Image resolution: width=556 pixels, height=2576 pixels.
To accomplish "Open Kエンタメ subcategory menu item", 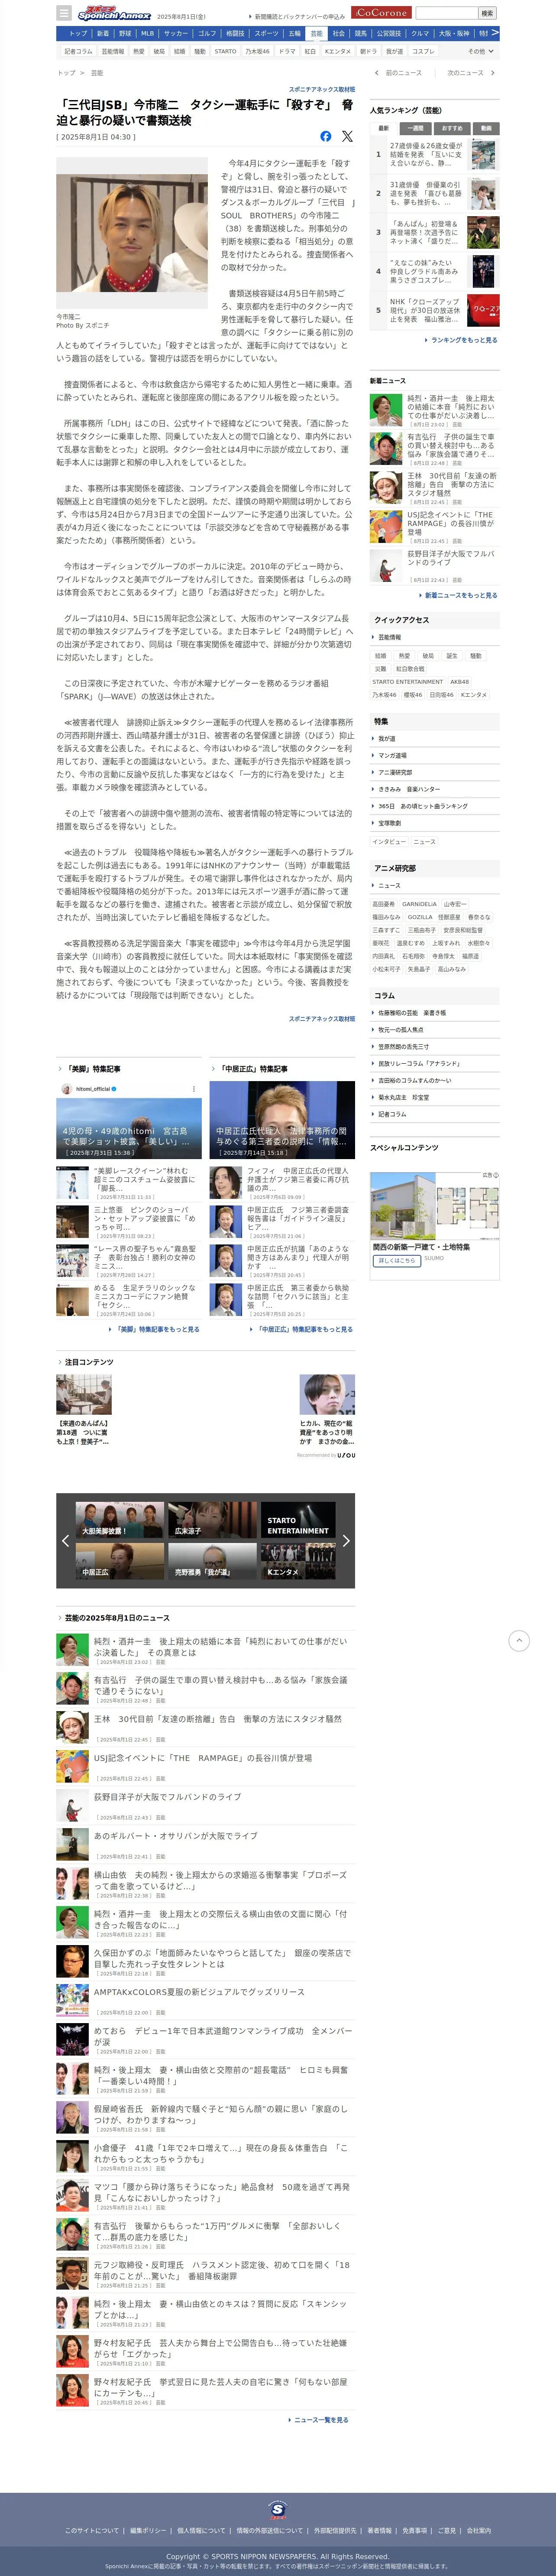I will (338, 51).
